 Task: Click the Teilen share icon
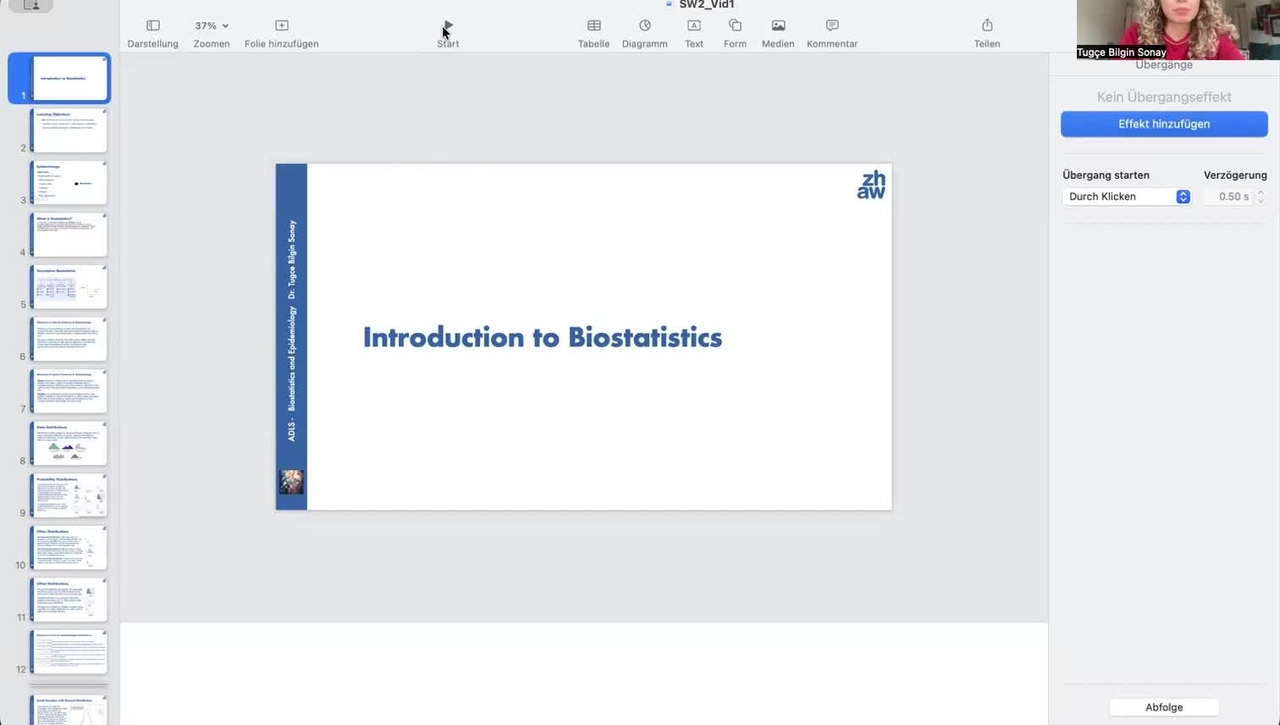(987, 26)
